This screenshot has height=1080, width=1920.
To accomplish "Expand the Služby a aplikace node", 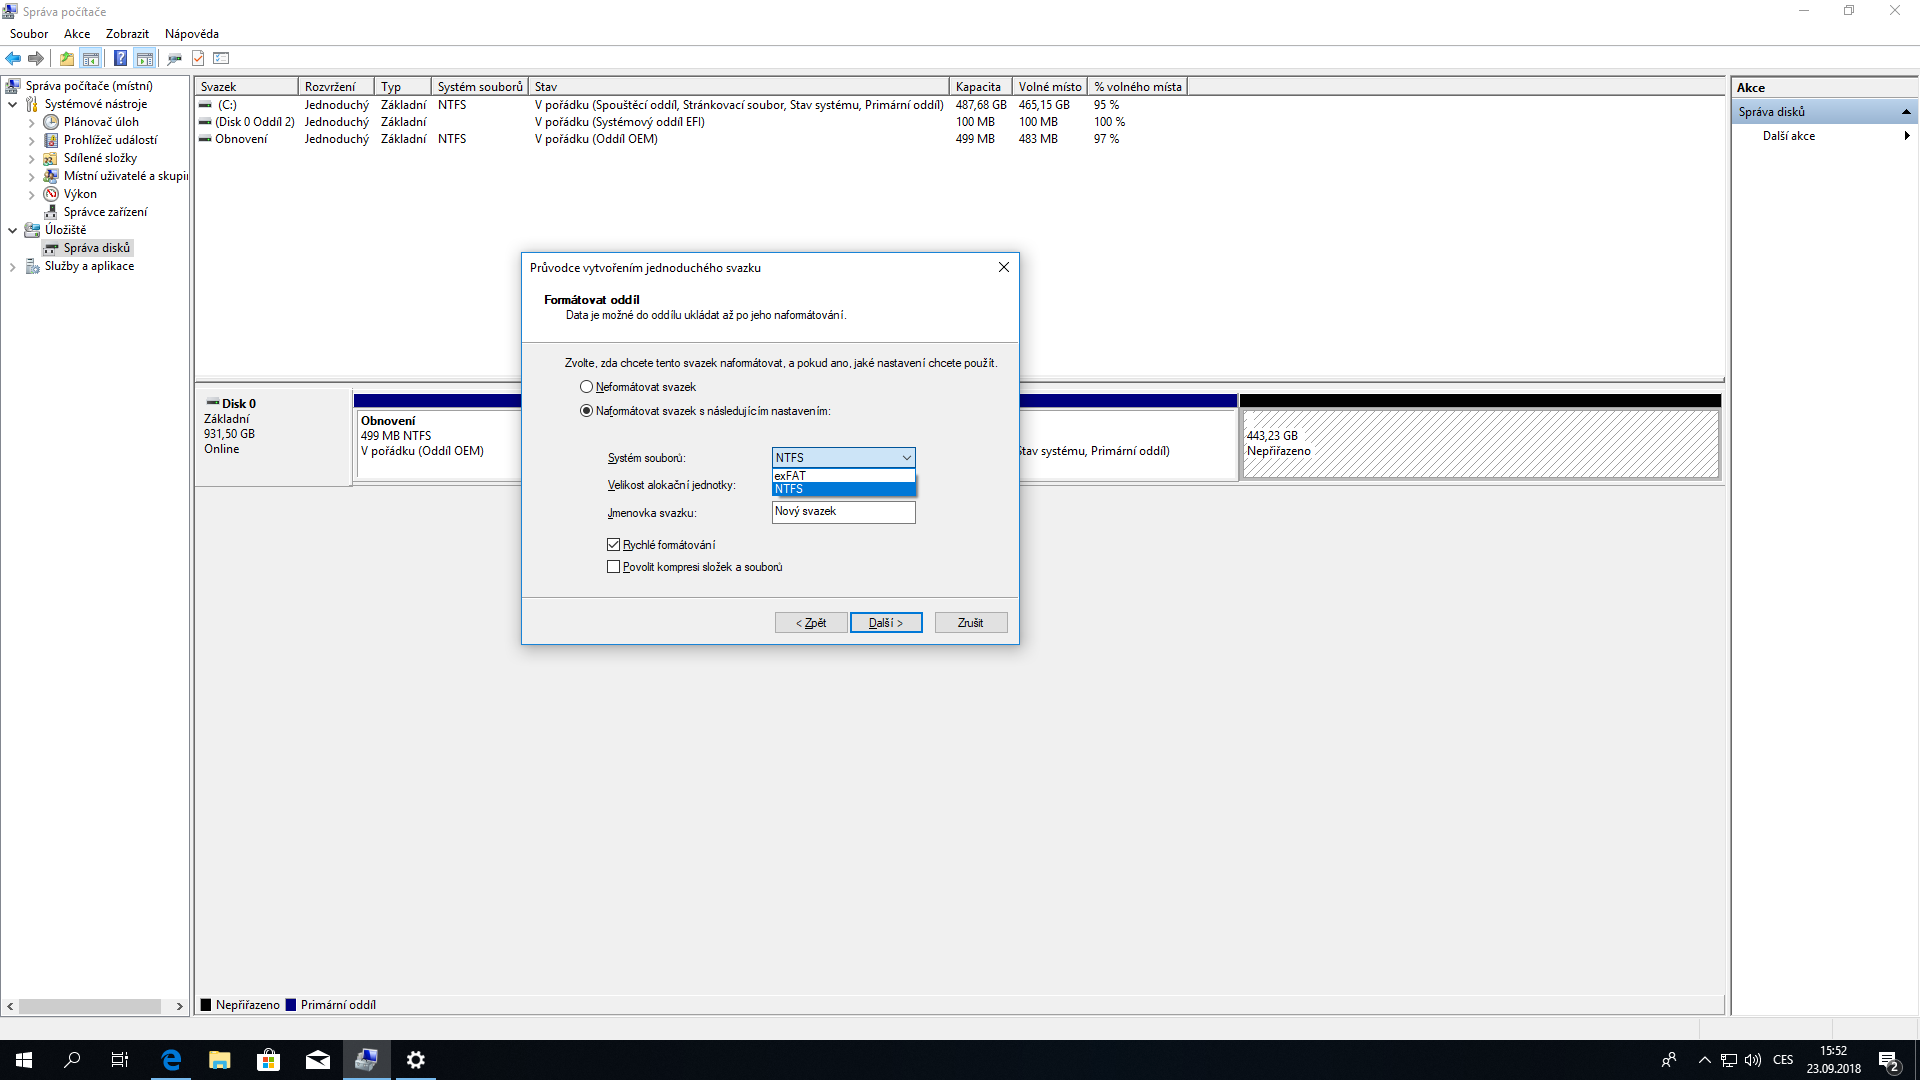I will pyautogui.click(x=12, y=266).
